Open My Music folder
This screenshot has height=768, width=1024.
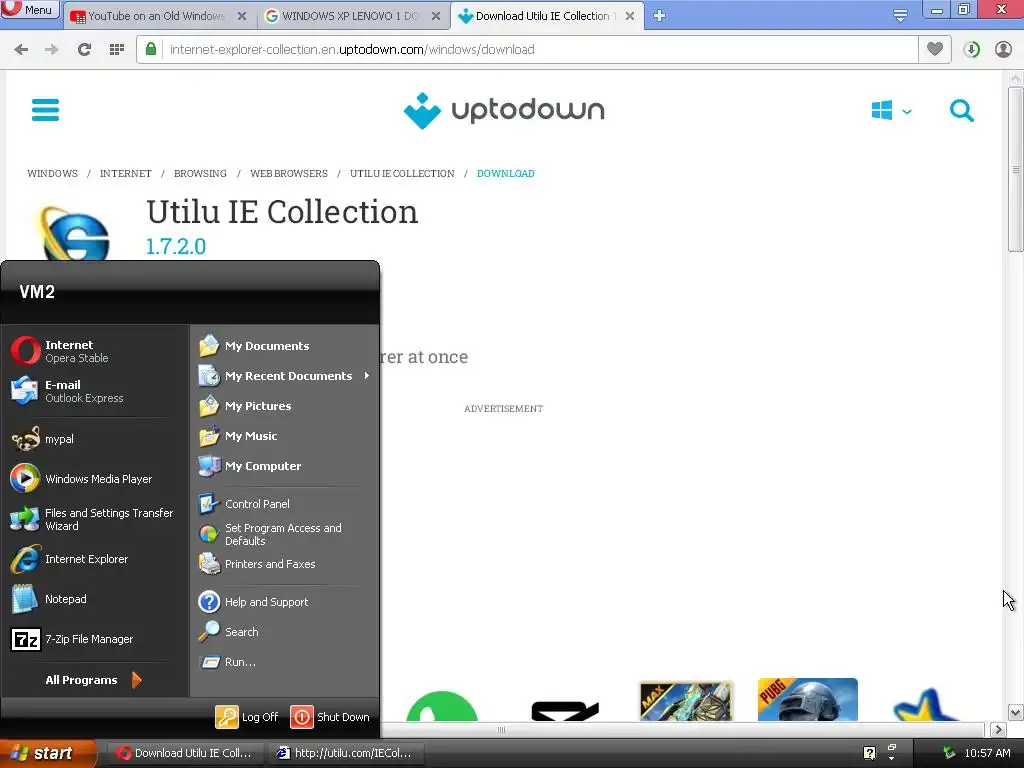[284, 436]
